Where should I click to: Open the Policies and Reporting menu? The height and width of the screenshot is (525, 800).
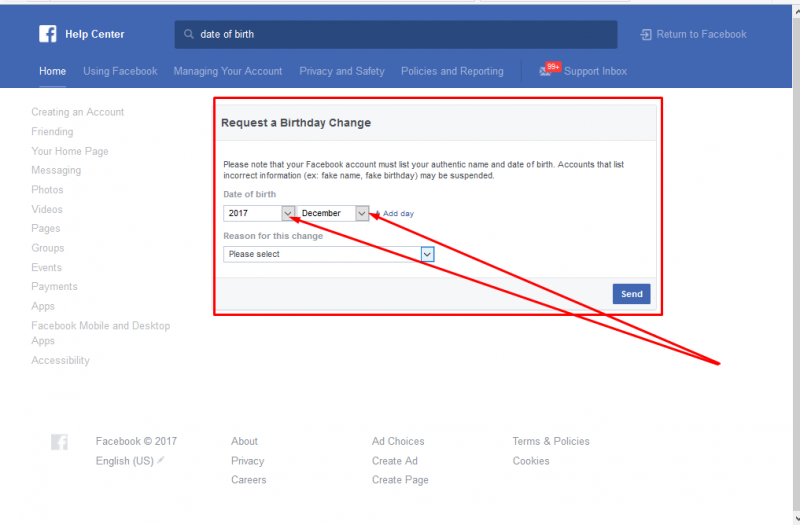452,71
